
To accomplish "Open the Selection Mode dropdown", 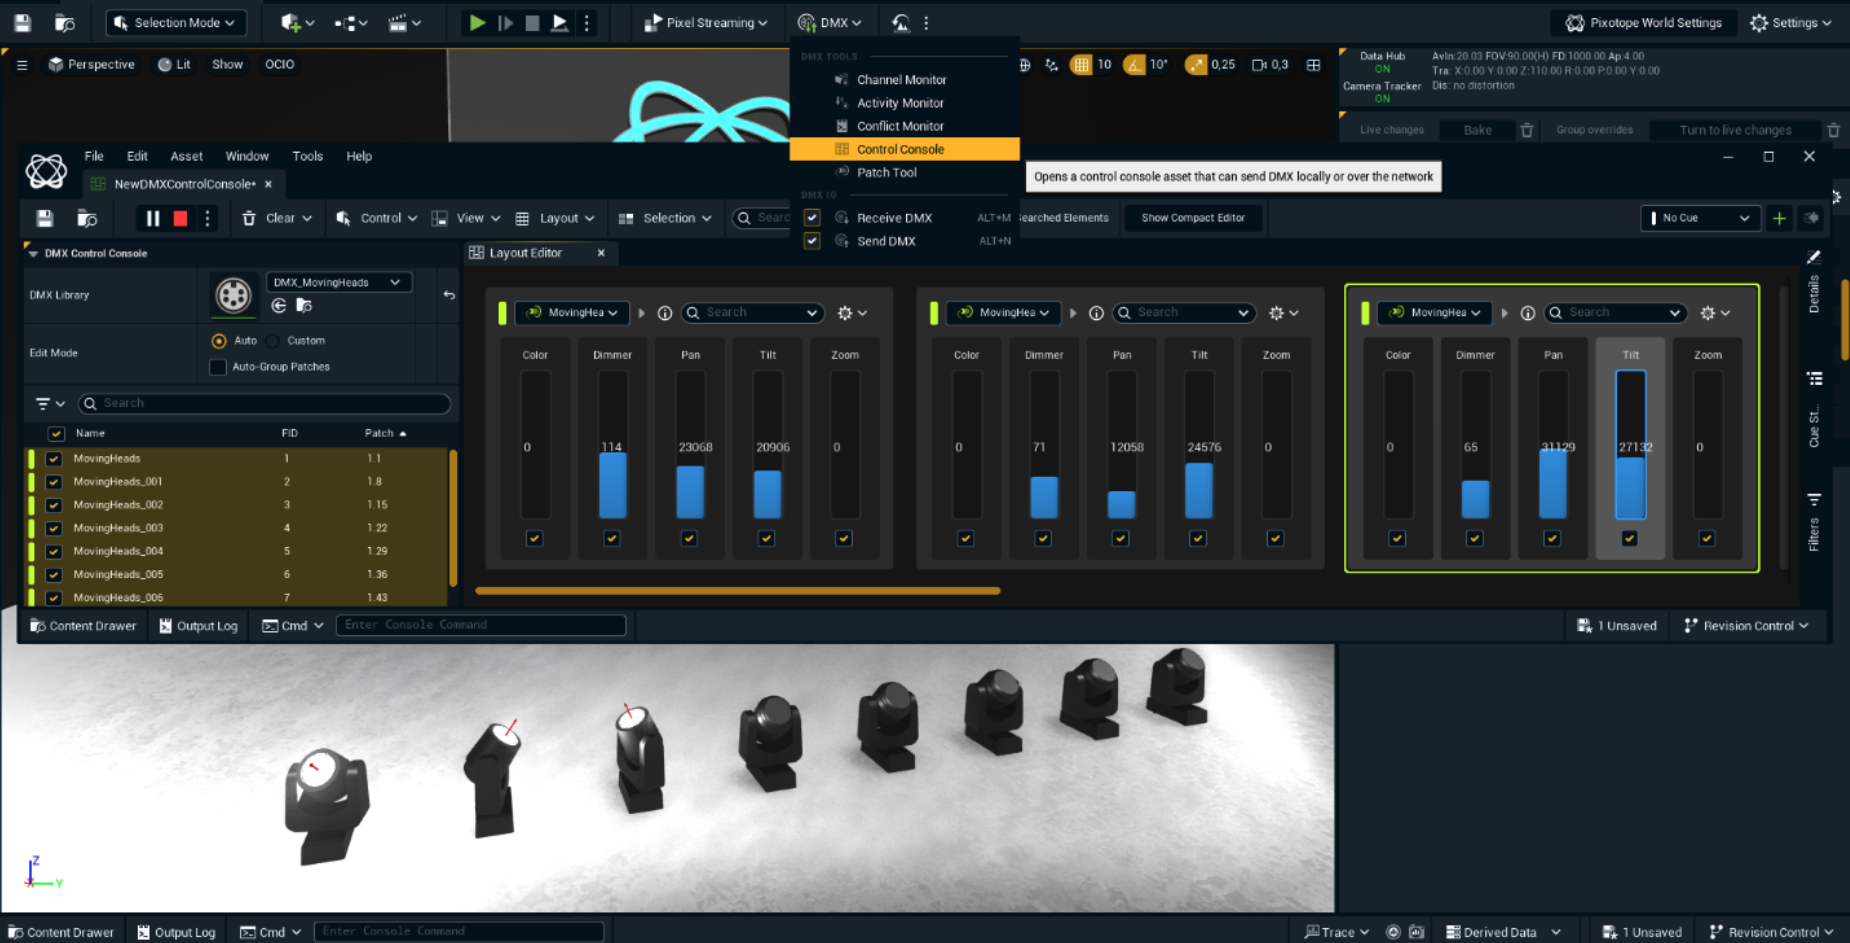I will point(176,22).
